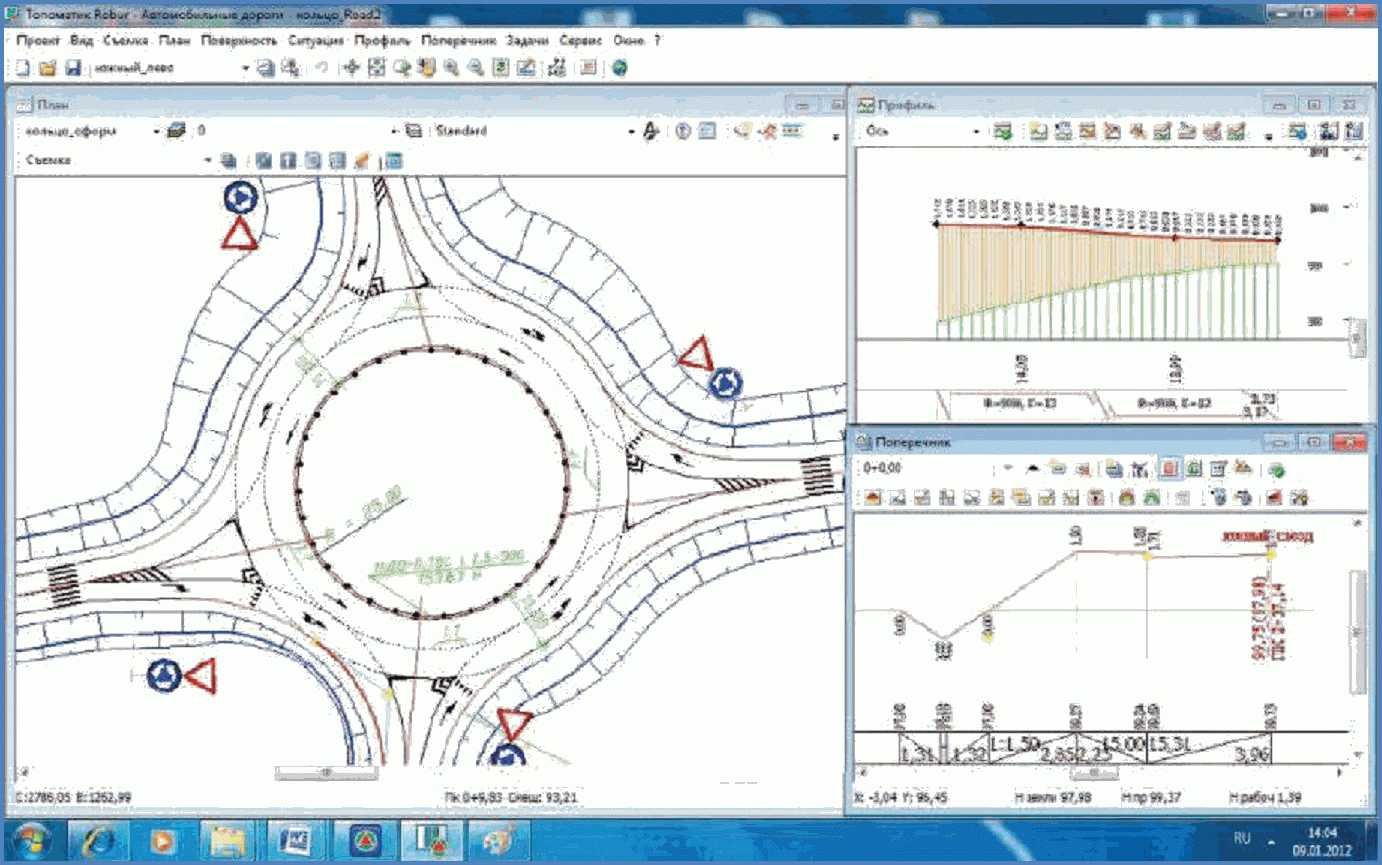
Task: Open project with the folder icon
Action: 47,68
